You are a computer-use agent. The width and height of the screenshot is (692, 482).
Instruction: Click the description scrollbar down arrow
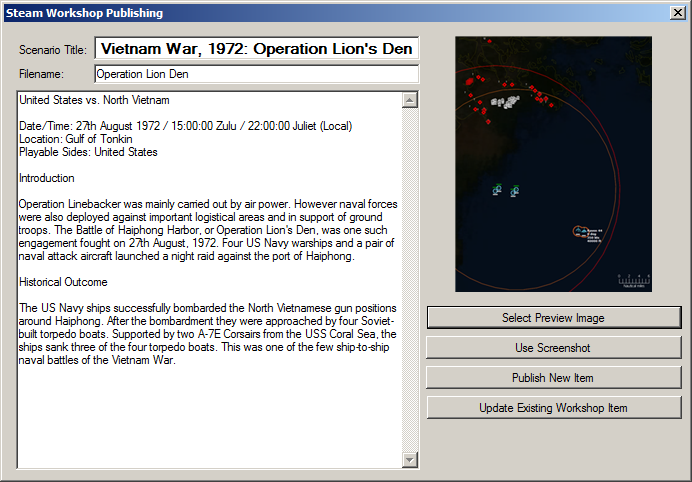click(410, 460)
